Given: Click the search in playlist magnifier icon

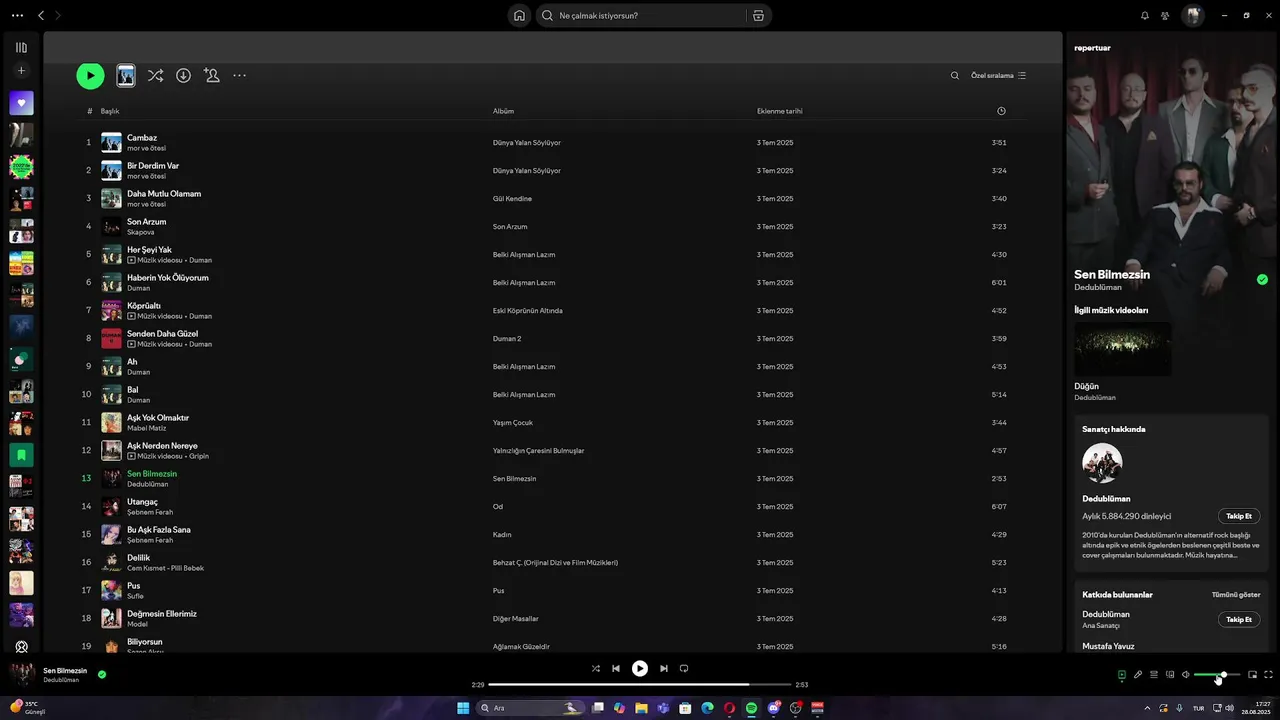Looking at the screenshot, I should click(955, 75).
